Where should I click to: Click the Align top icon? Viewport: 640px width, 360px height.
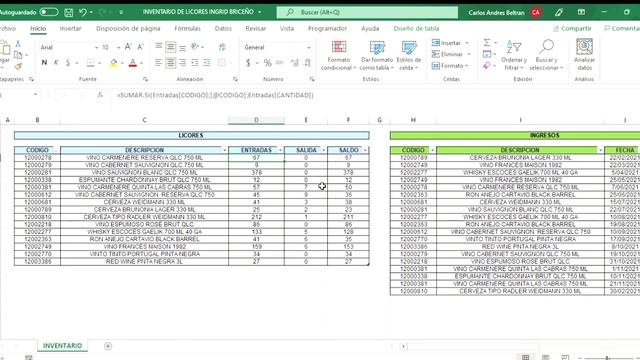(x=158, y=47)
